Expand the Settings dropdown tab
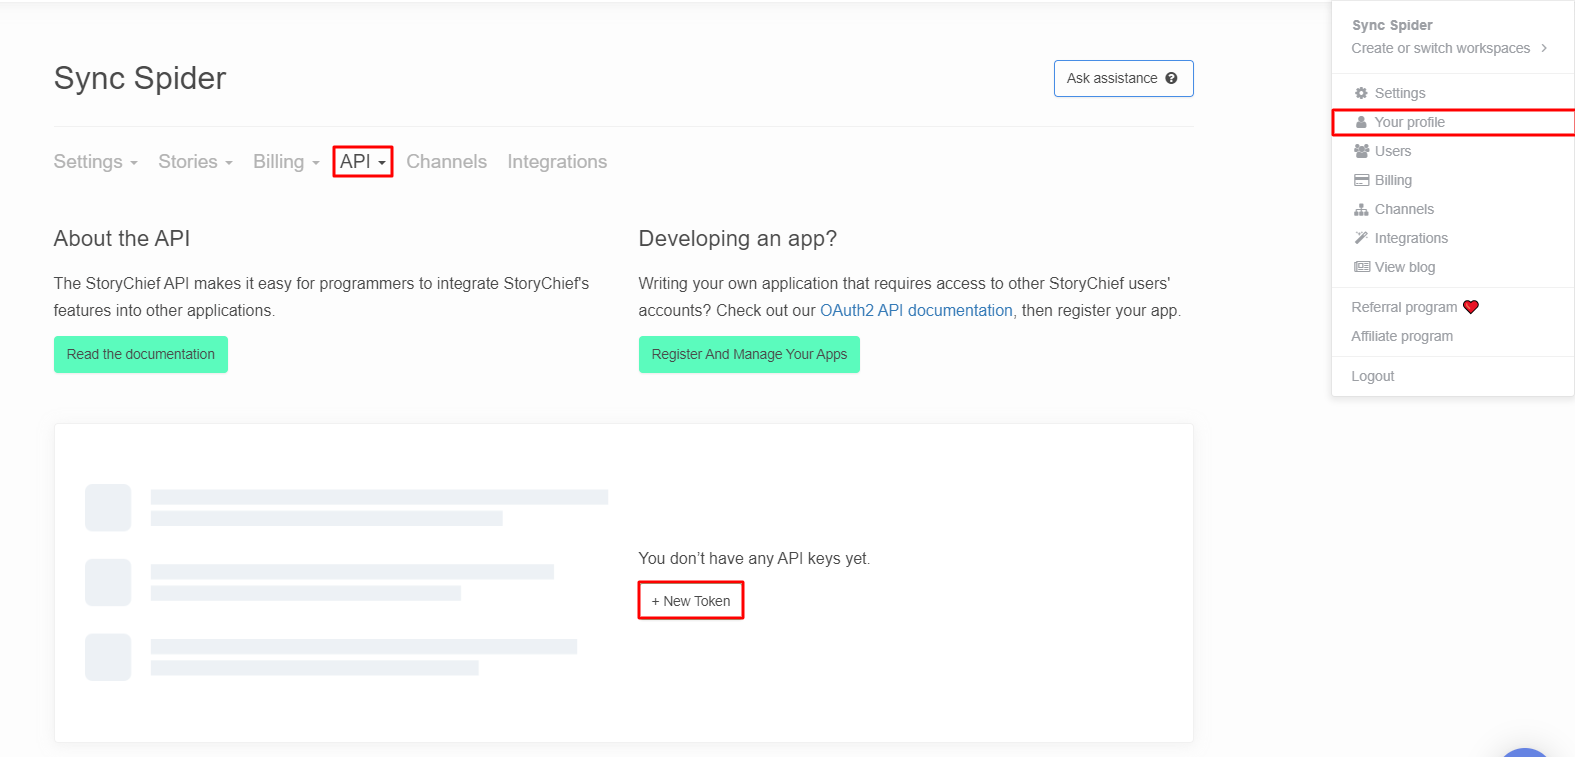 click(x=95, y=162)
